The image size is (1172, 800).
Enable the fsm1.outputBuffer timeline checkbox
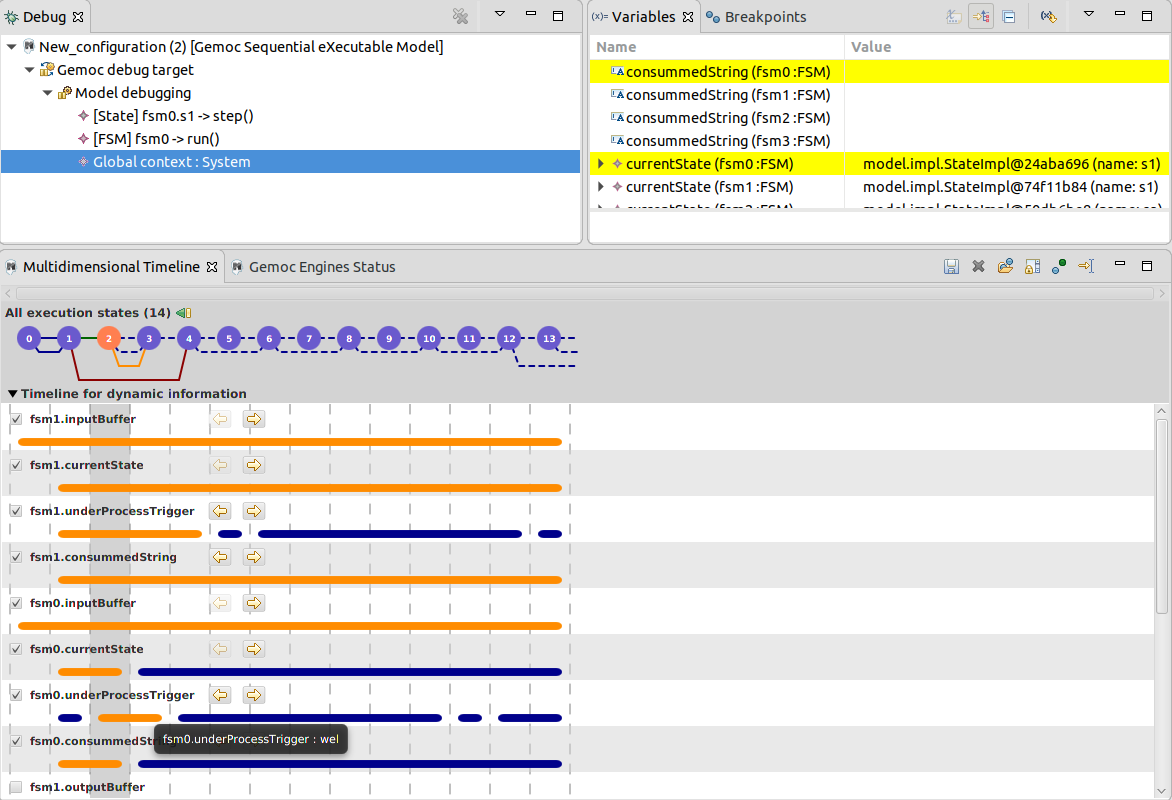[x=15, y=787]
